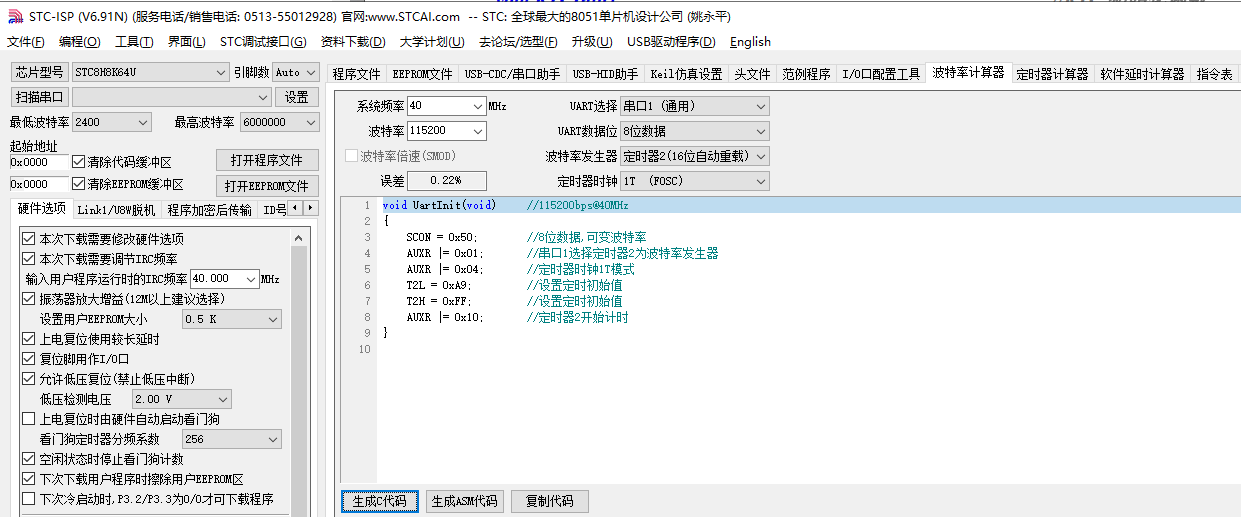Click 生成ASM代码 button
The width and height of the screenshot is (1241, 517).
point(463,501)
